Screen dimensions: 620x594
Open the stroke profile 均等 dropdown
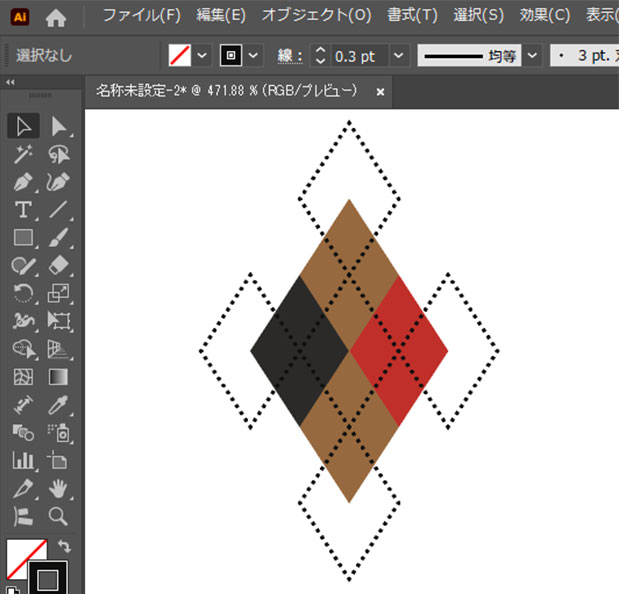point(532,55)
